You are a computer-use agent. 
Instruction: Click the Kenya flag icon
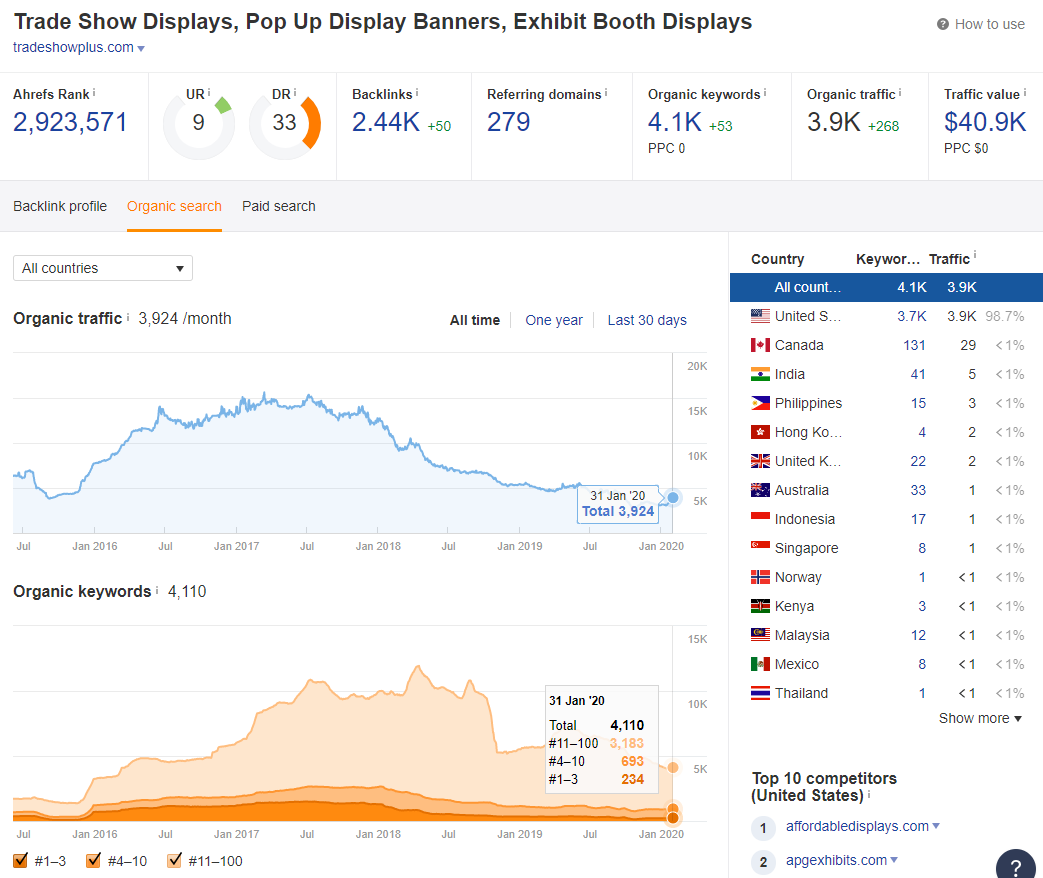pos(760,606)
